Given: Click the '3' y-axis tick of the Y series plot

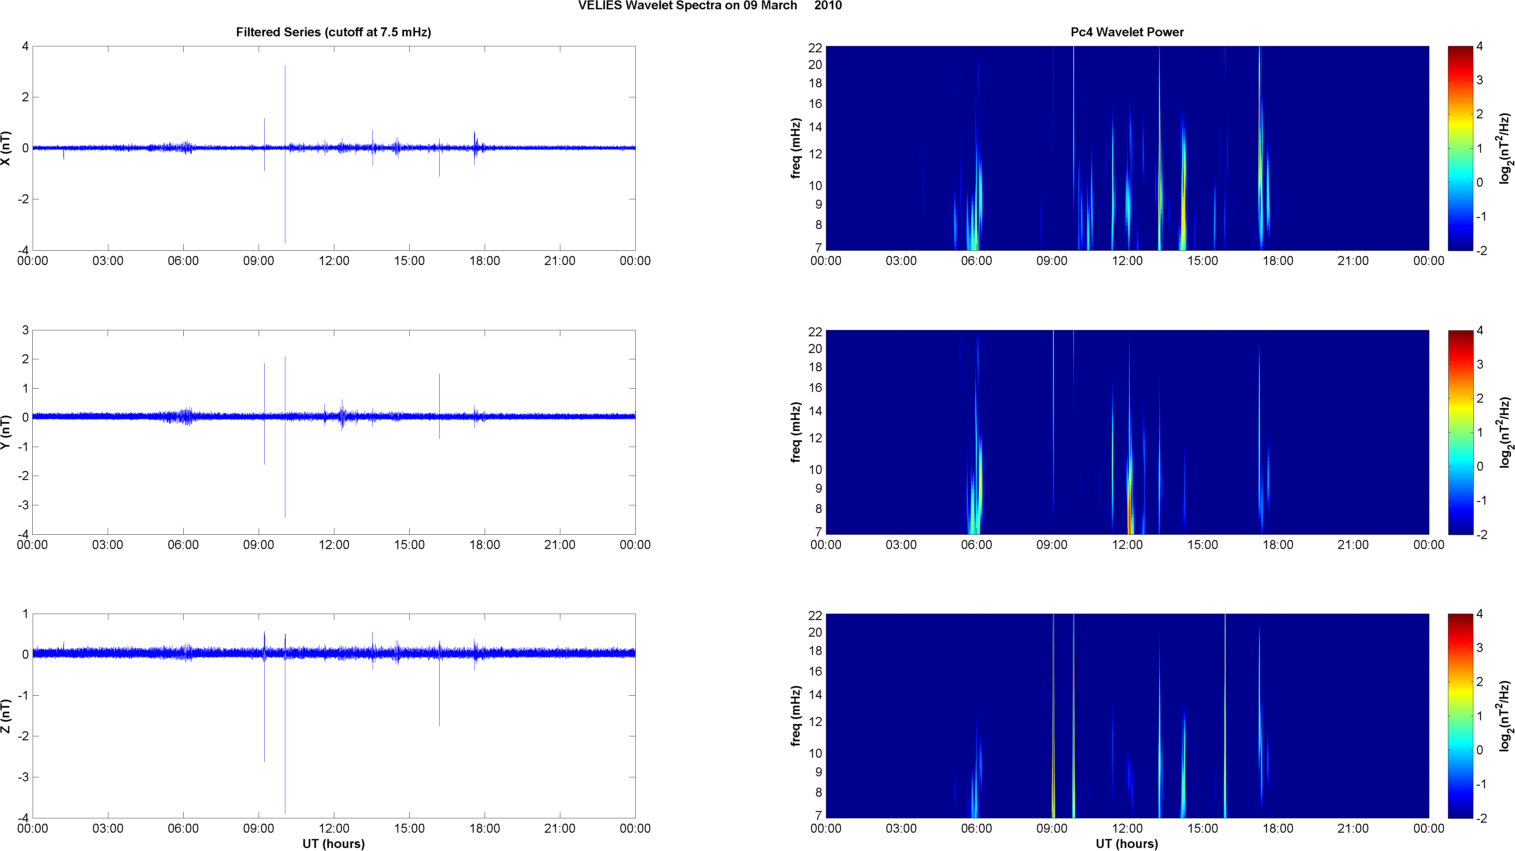Looking at the screenshot, I should 25,331.
